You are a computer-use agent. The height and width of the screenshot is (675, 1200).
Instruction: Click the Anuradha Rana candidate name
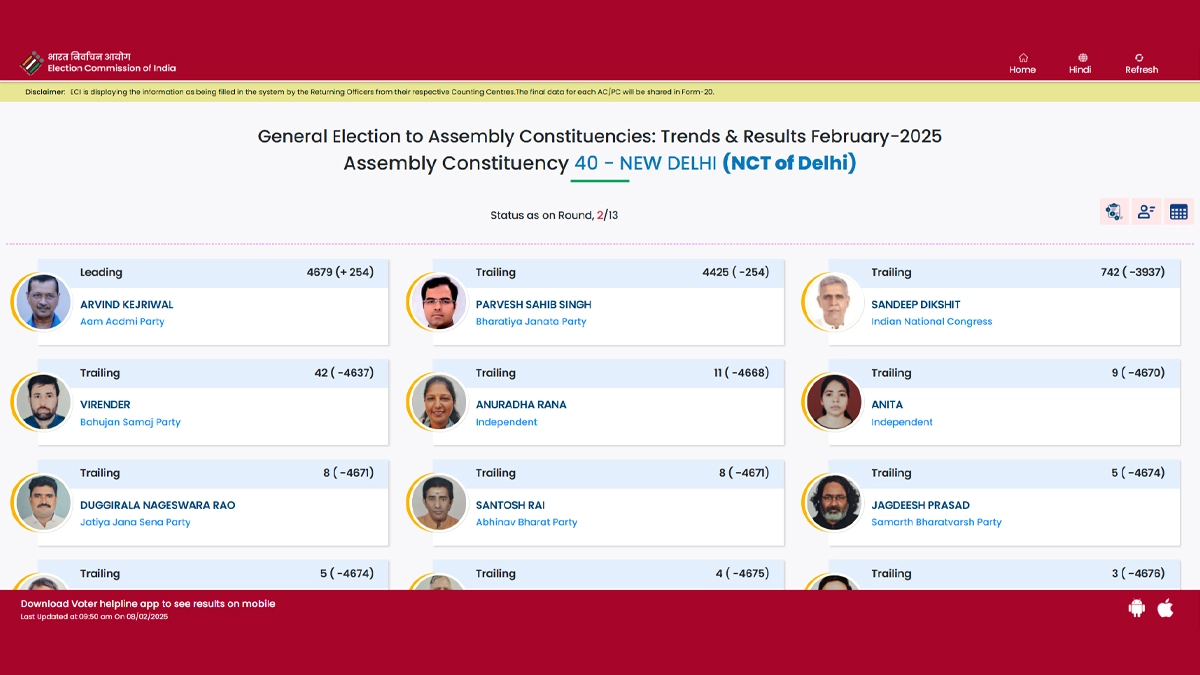[521, 405]
